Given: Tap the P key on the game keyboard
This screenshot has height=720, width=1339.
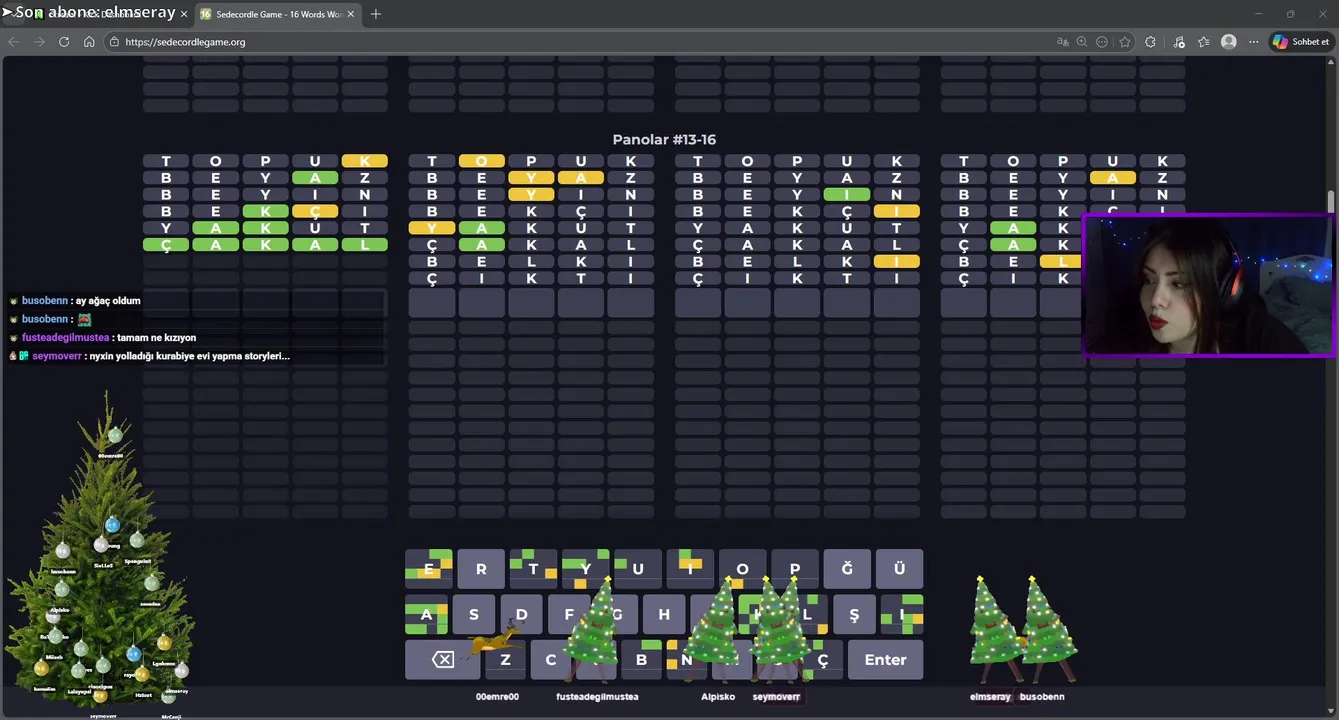Looking at the screenshot, I should (795, 569).
